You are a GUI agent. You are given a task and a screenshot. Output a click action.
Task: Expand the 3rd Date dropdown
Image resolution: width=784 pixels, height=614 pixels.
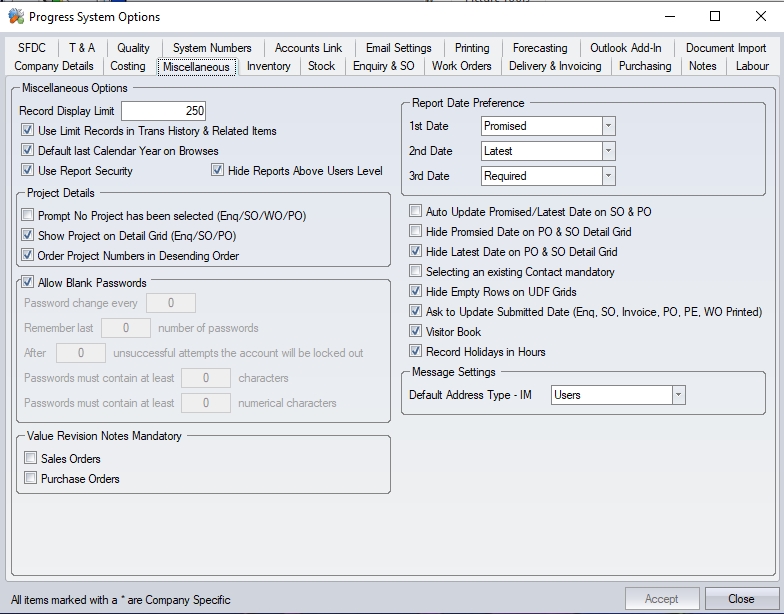[608, 176]
